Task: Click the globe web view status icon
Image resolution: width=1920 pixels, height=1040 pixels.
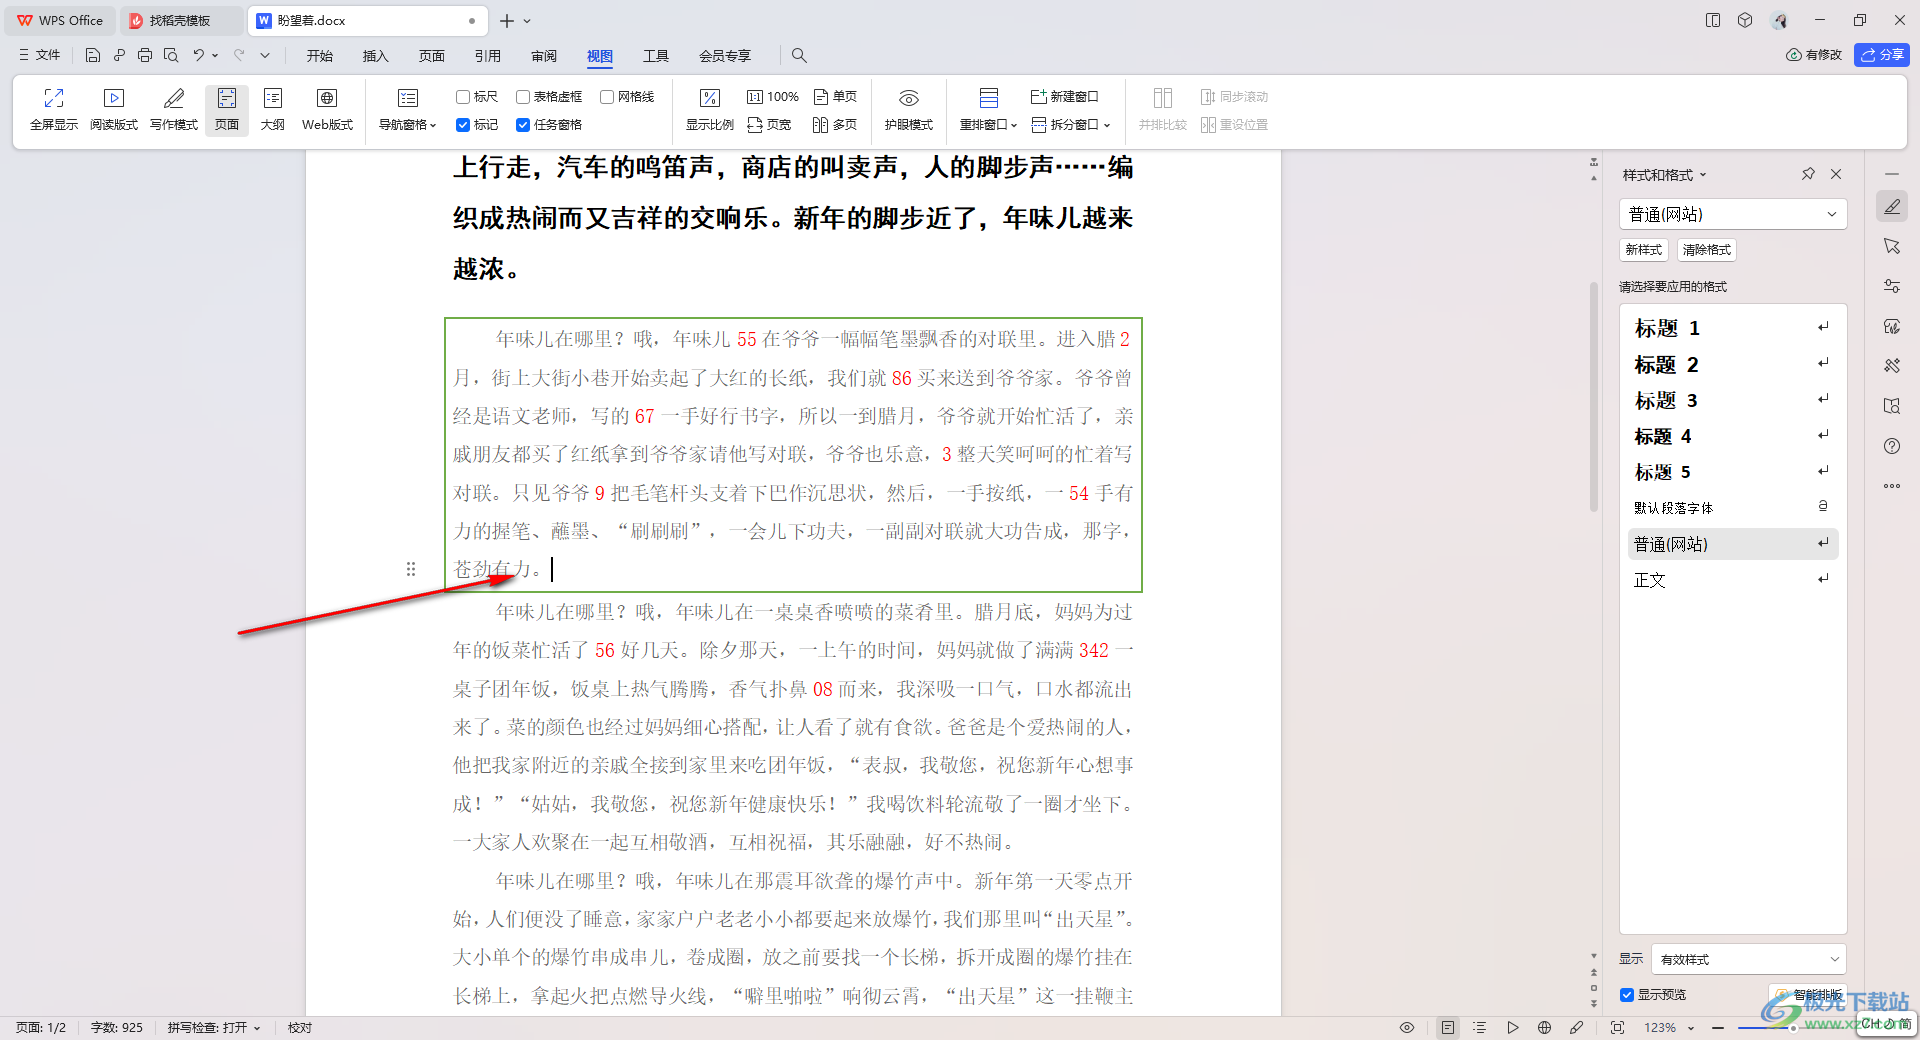Action: click(1544, 1027)
